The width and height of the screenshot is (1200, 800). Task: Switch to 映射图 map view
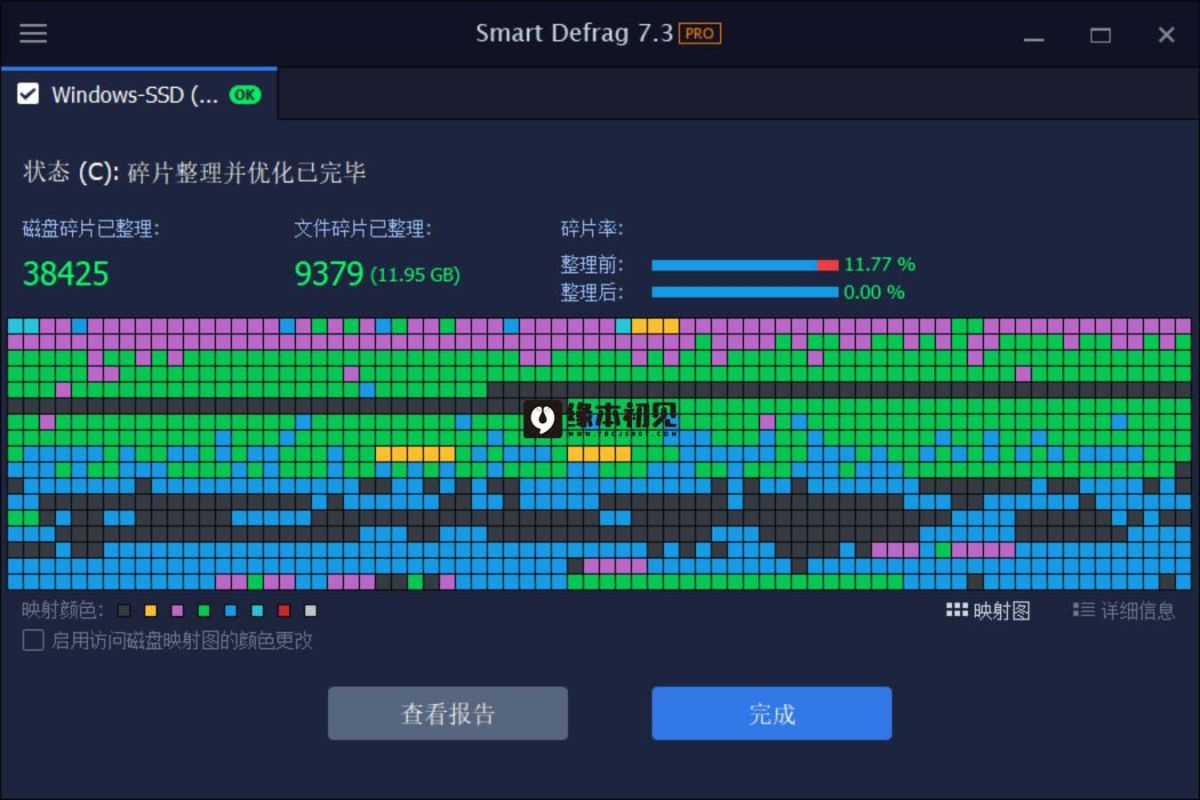coord(988,611)
